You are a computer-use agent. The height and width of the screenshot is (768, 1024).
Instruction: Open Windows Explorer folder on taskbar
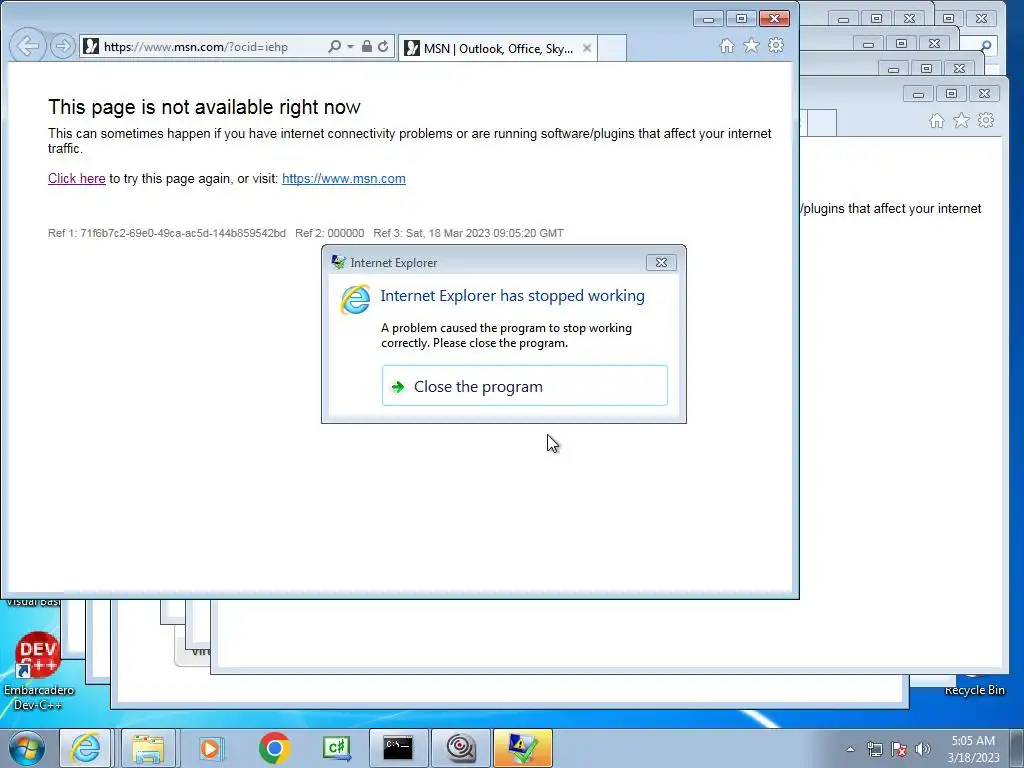[x=148, y=748]
